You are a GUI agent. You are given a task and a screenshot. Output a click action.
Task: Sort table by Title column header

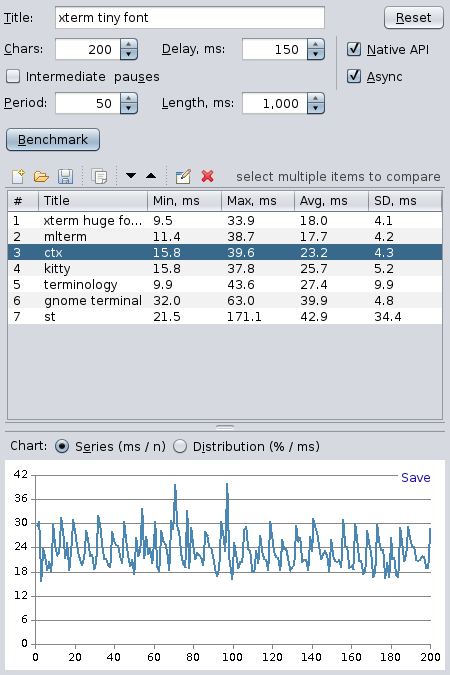pos(93,201)
